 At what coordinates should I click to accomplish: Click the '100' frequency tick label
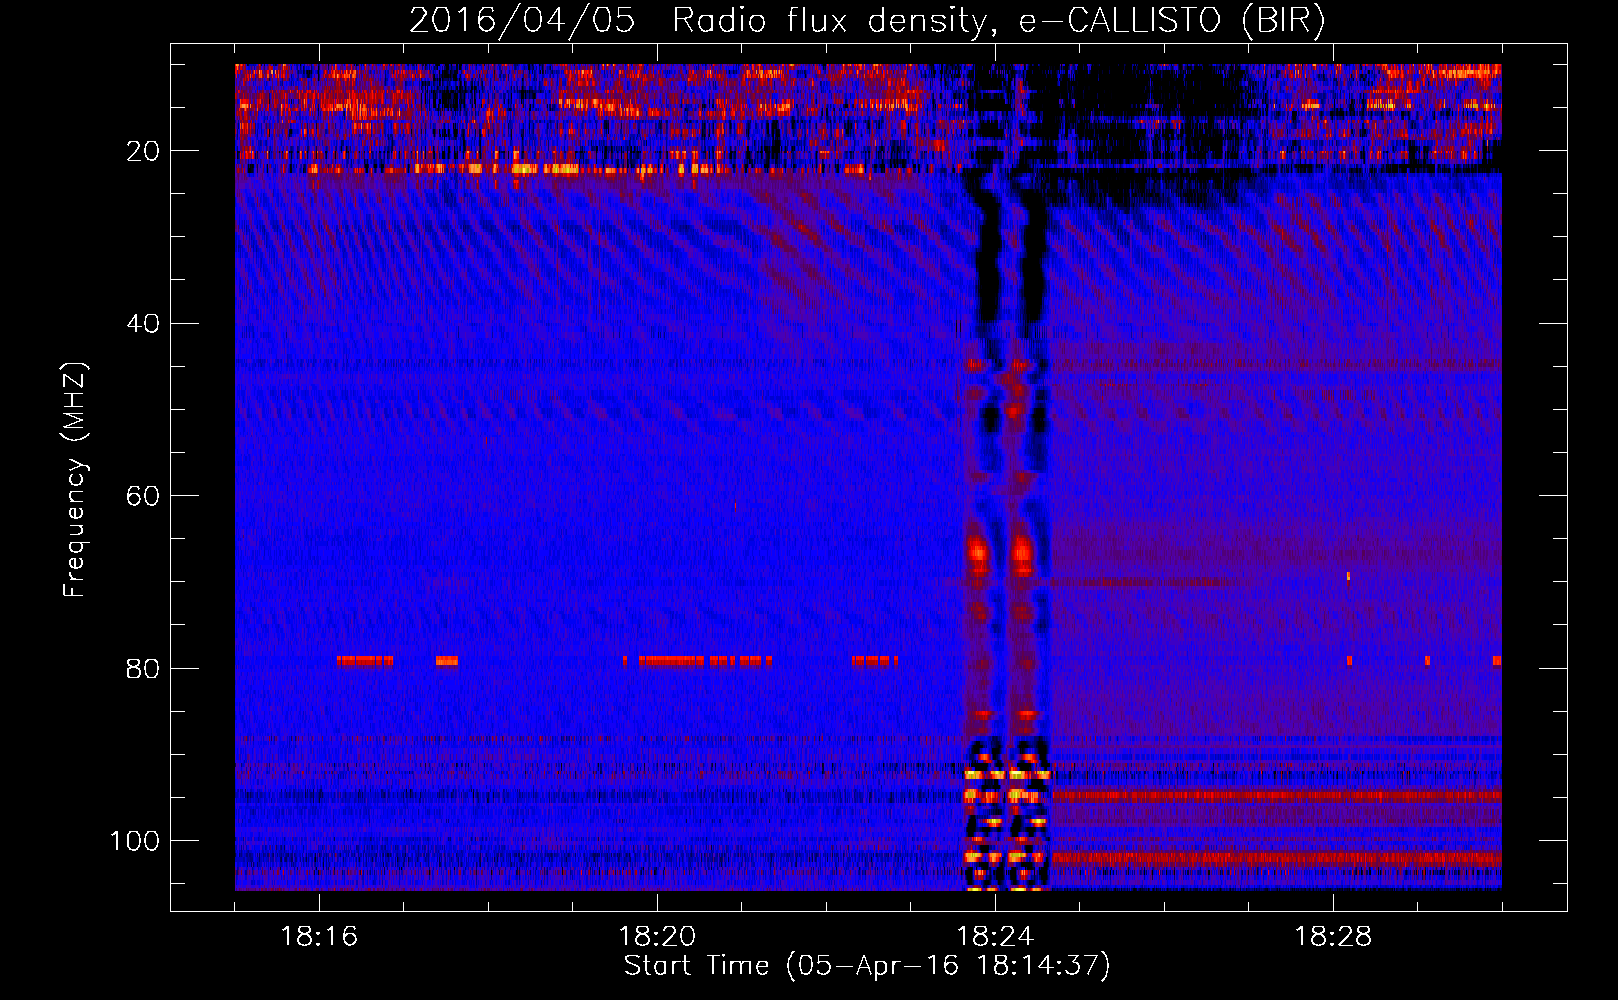click(135, 841)
